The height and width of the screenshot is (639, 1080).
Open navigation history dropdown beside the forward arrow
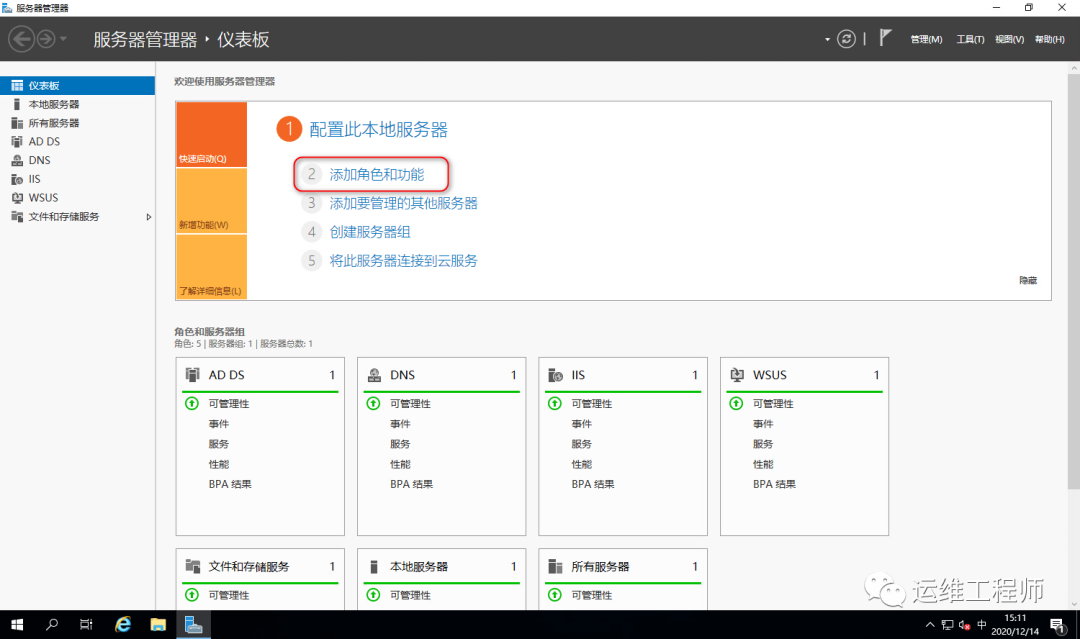click(63, 39)
